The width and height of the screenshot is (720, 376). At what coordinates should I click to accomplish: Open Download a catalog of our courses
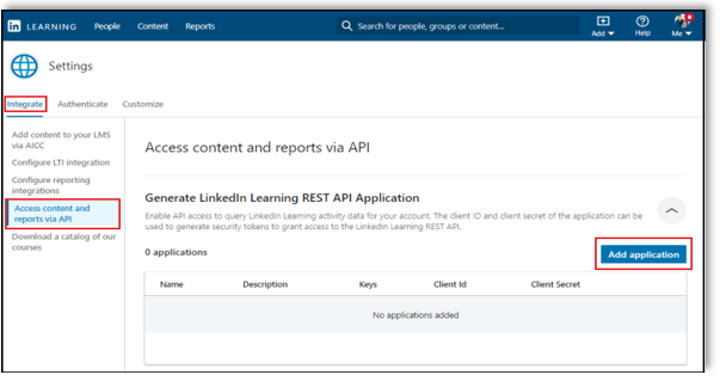pos(64,242)
